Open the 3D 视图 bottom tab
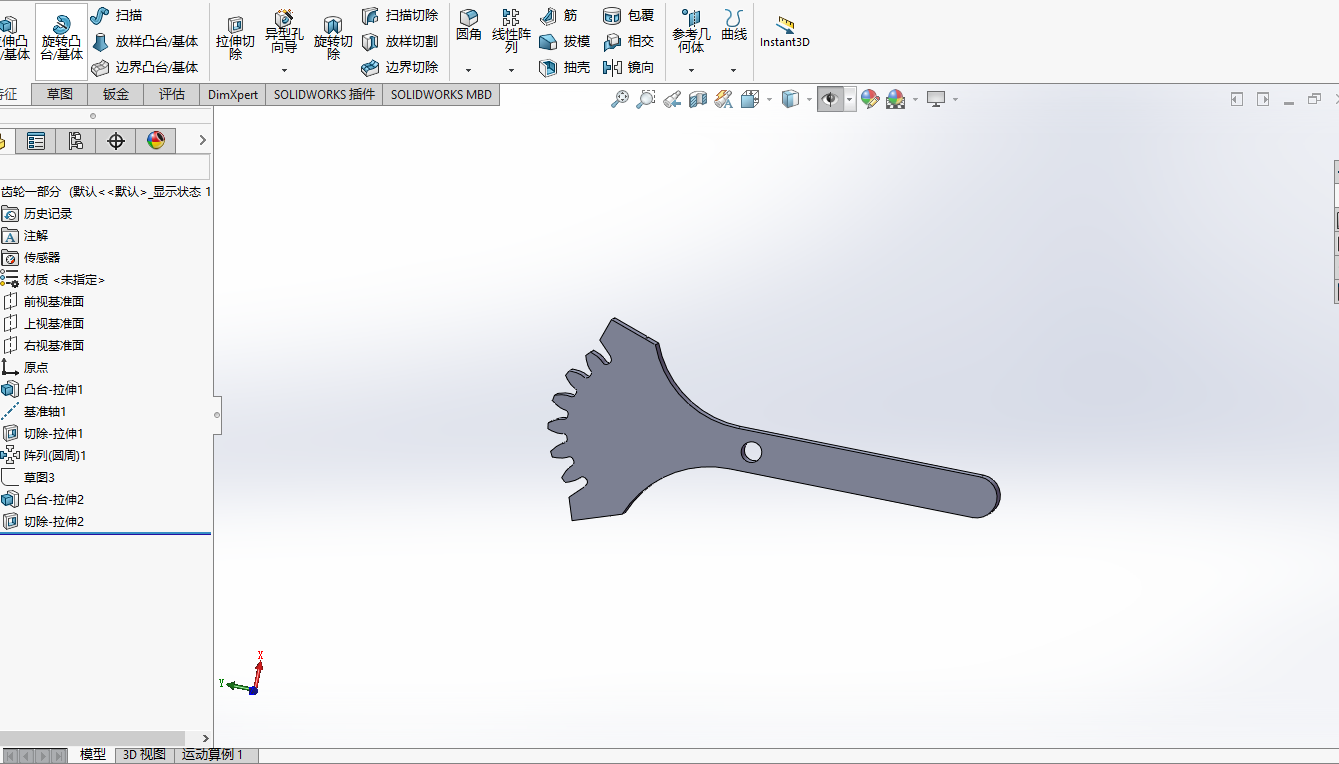 coord(144,755)
